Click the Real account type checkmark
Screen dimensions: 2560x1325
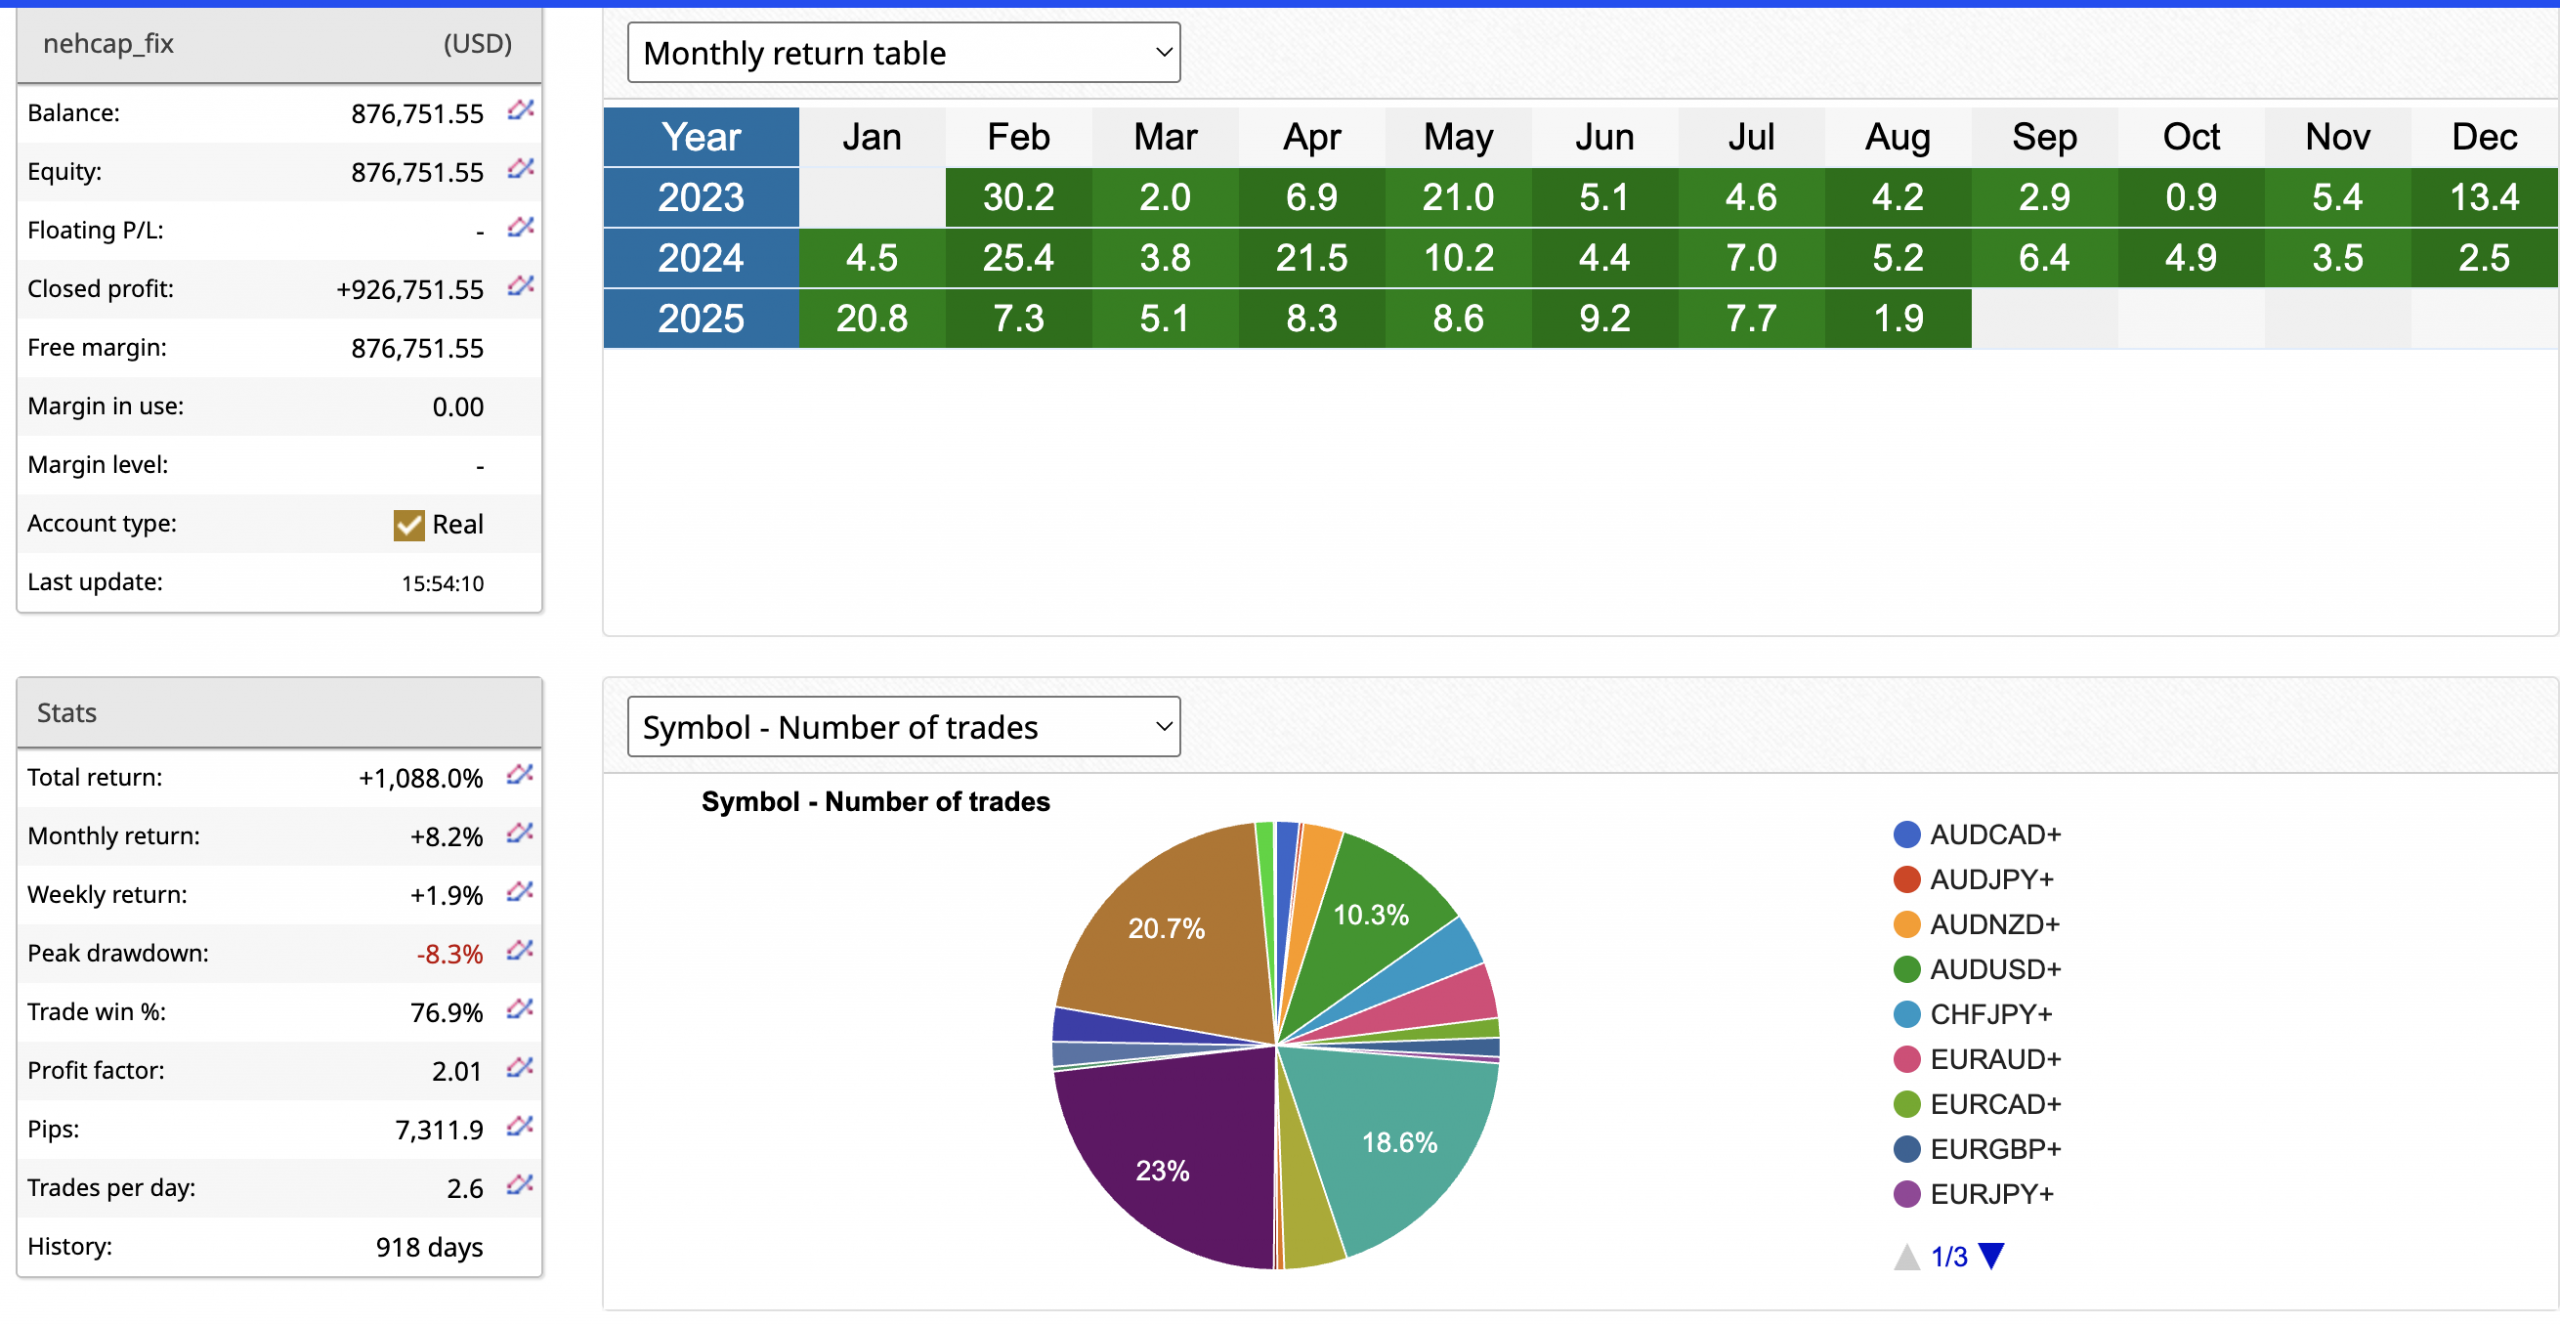[x=409, y=525]
